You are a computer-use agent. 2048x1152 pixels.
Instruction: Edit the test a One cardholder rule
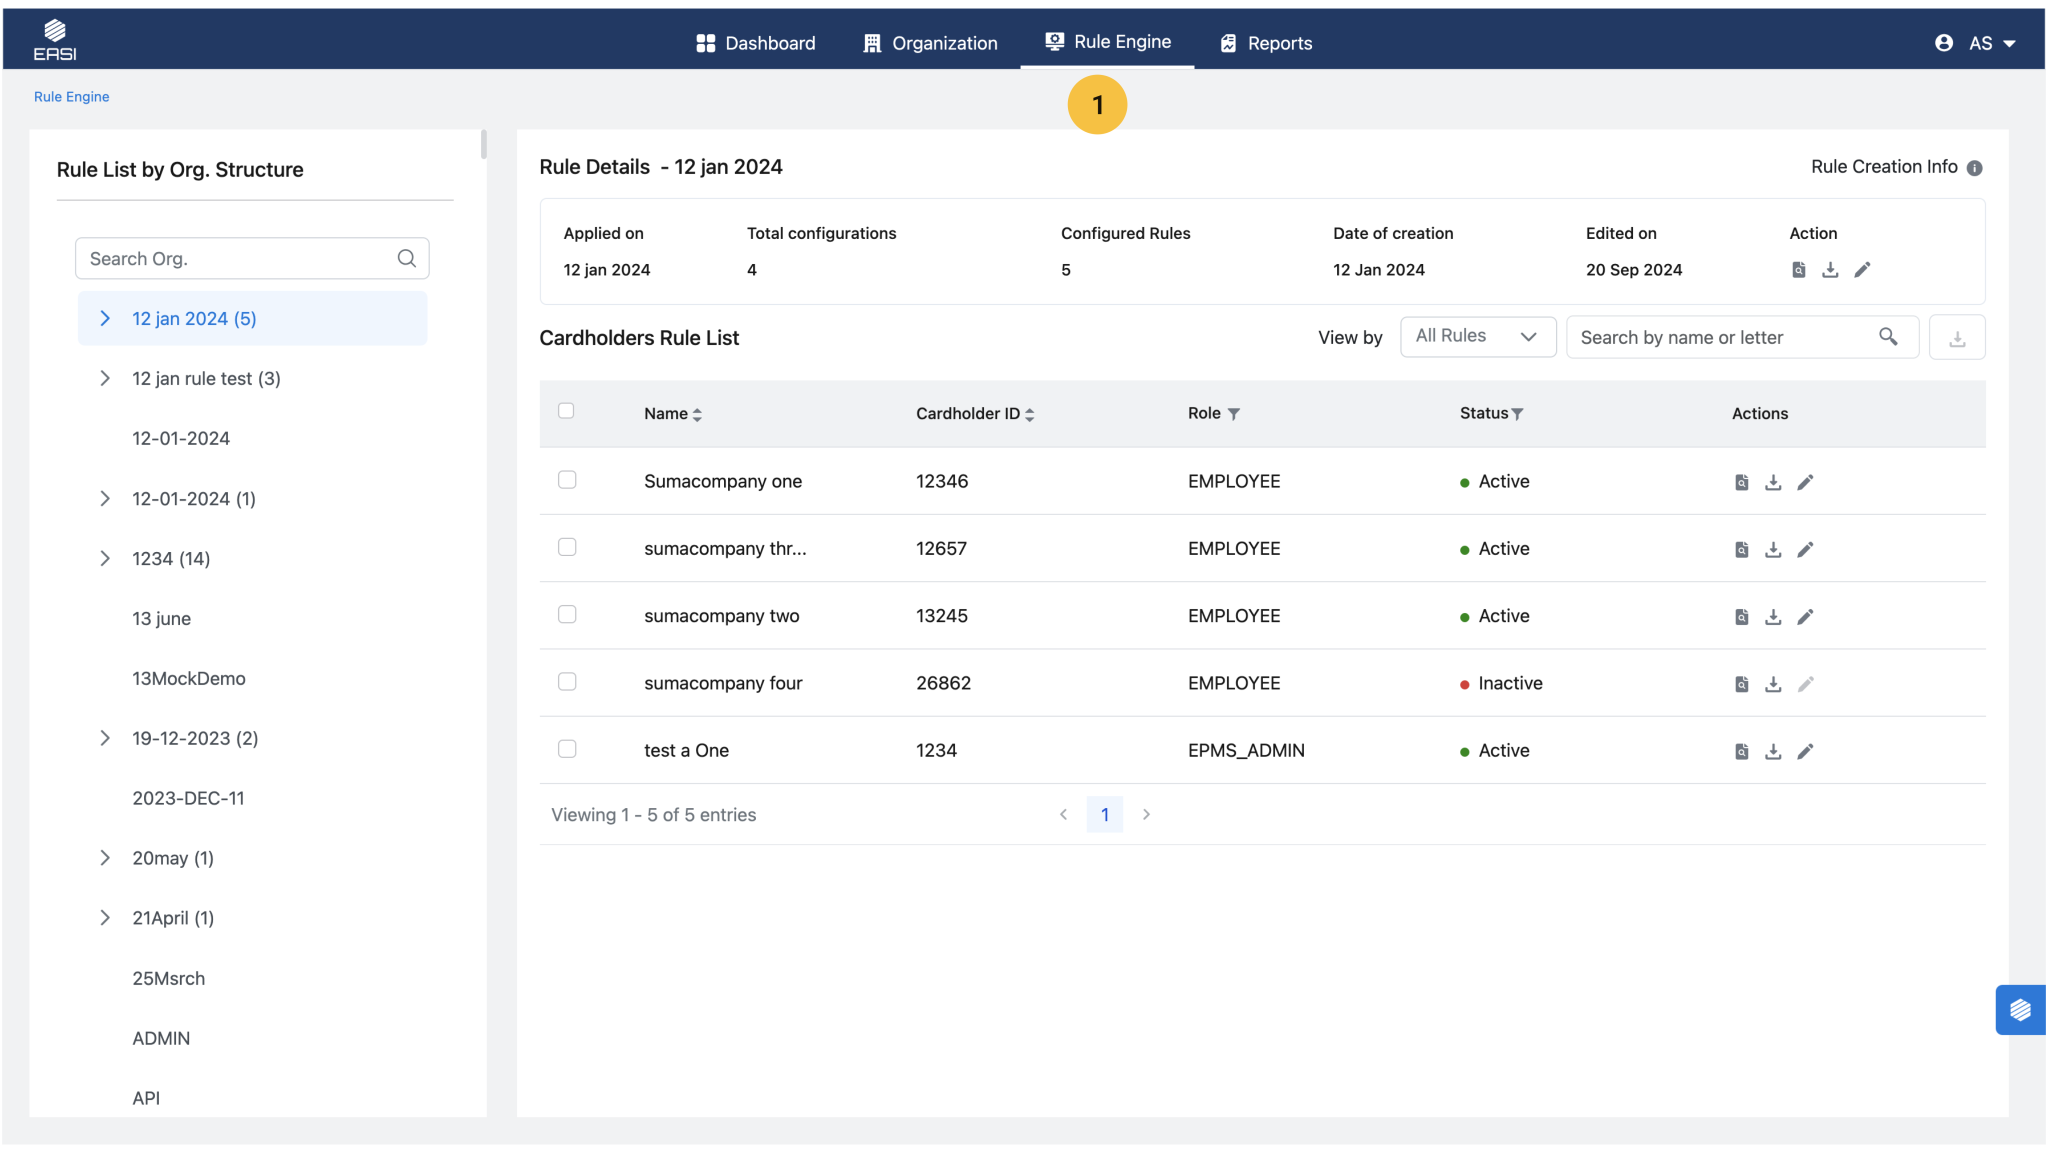tap(1805, 752)
